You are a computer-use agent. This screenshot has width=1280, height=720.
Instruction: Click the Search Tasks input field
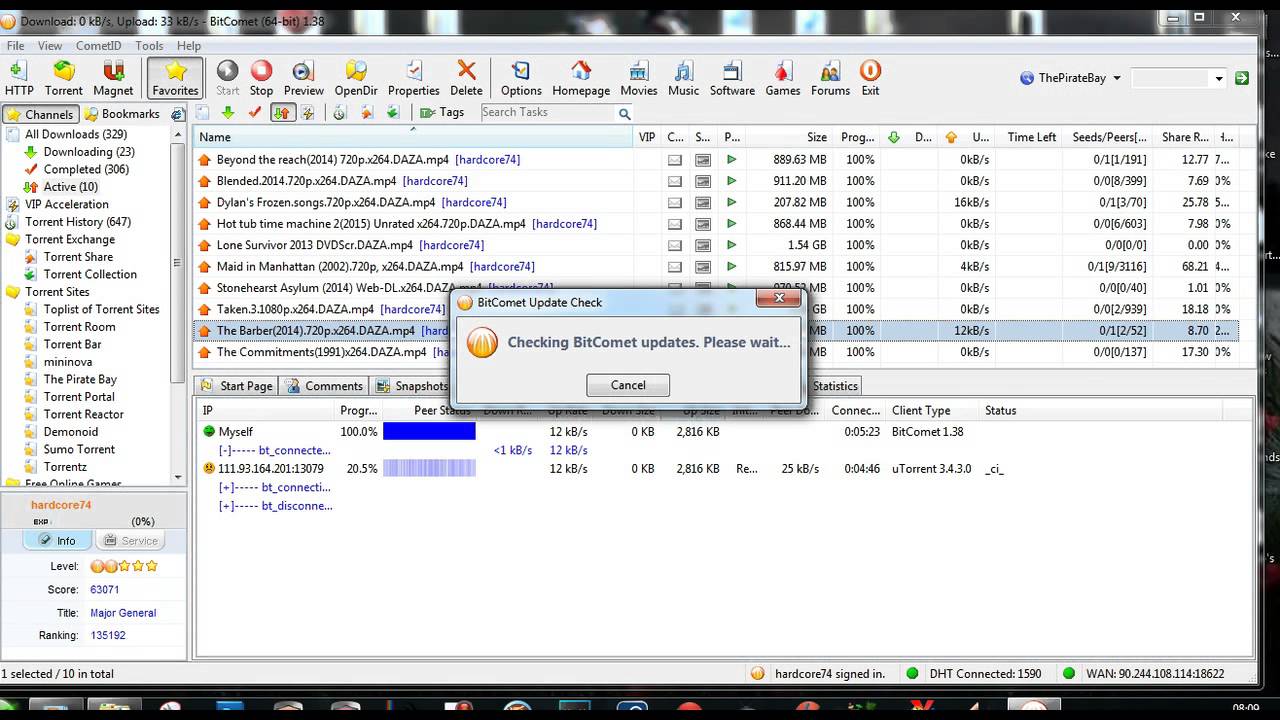tap(547, 113)
